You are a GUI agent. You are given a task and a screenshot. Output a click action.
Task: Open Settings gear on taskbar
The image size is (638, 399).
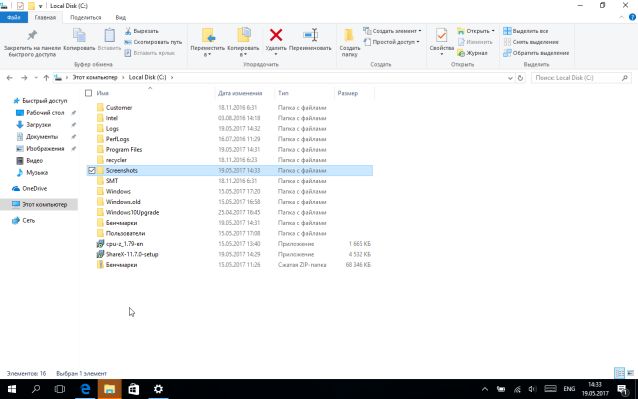(158, 389)
